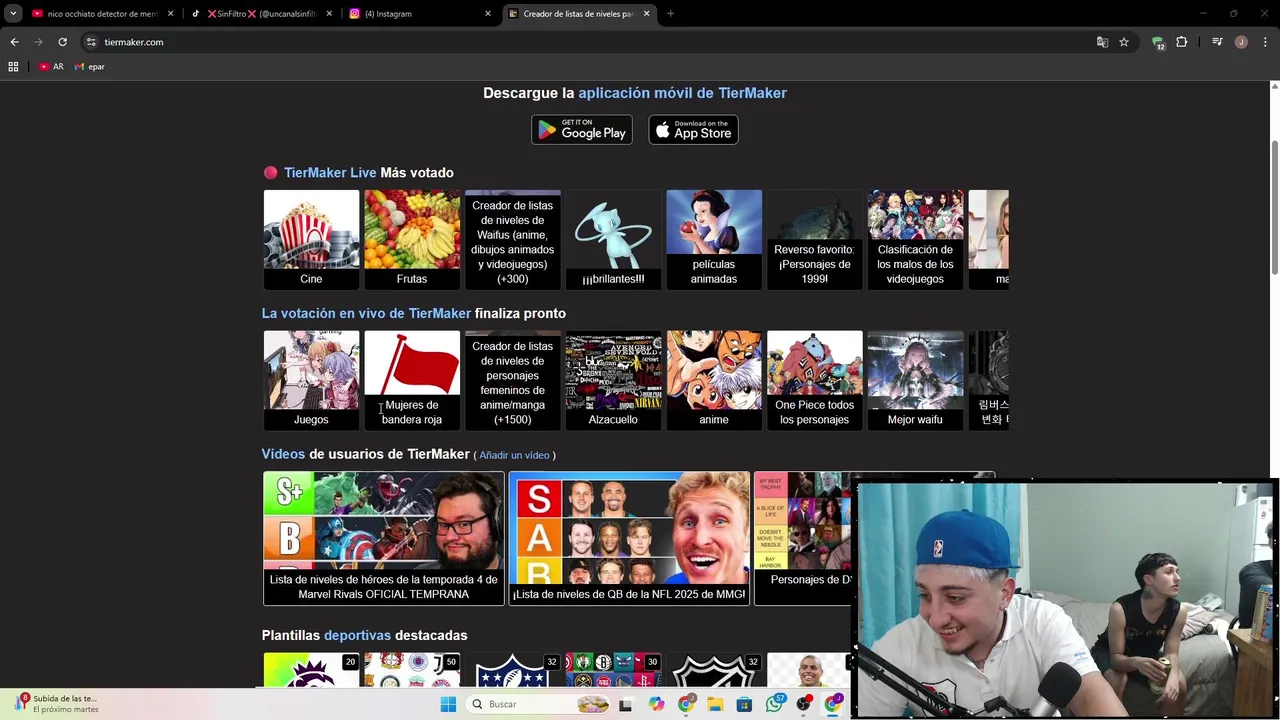The image size is (1280, 720).
Task: Click the 'Añadir un video' link
Action: coord(514,455)
